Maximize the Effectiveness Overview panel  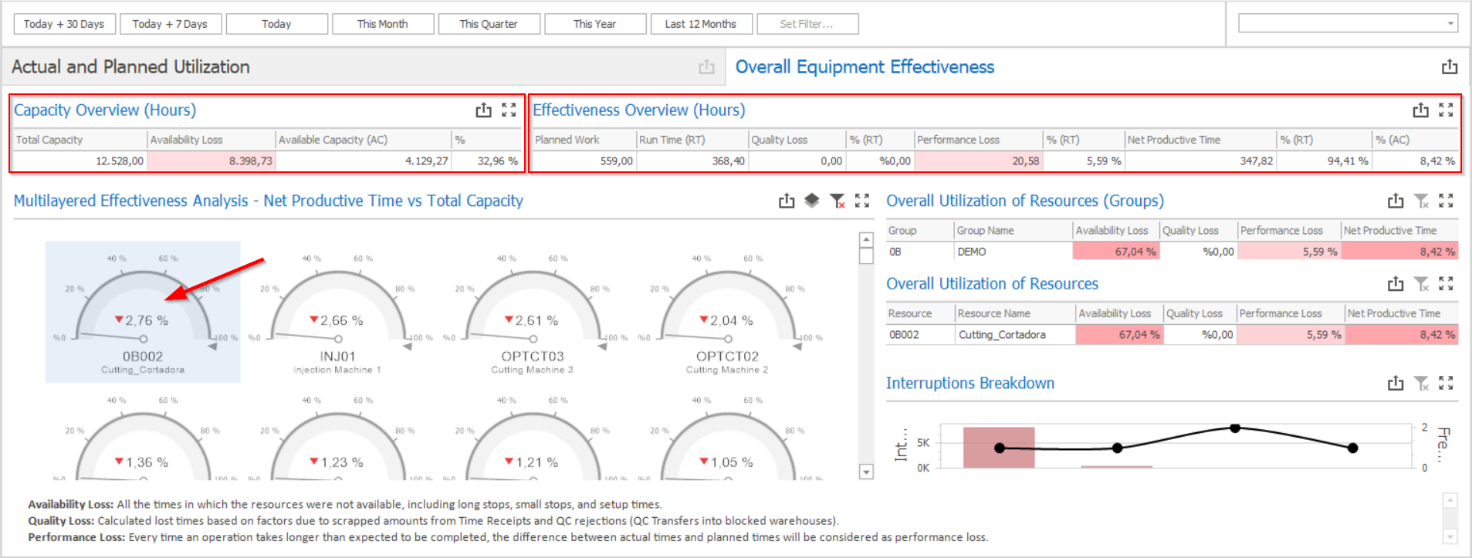tap(1446, 110)
